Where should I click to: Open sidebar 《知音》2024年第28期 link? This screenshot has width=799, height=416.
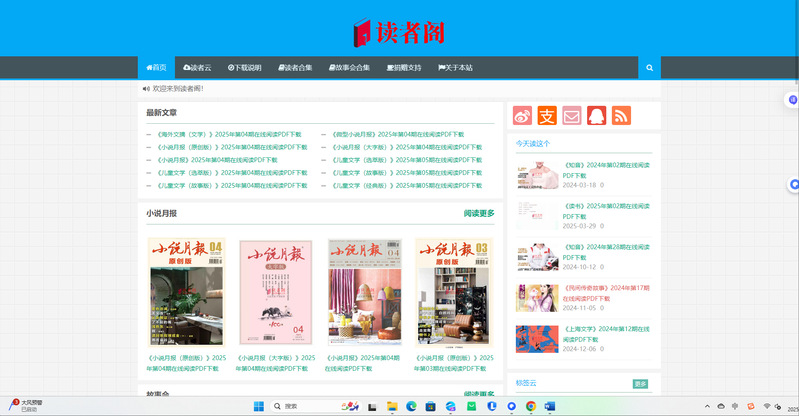pyautogui.click(x=606, y=252)
